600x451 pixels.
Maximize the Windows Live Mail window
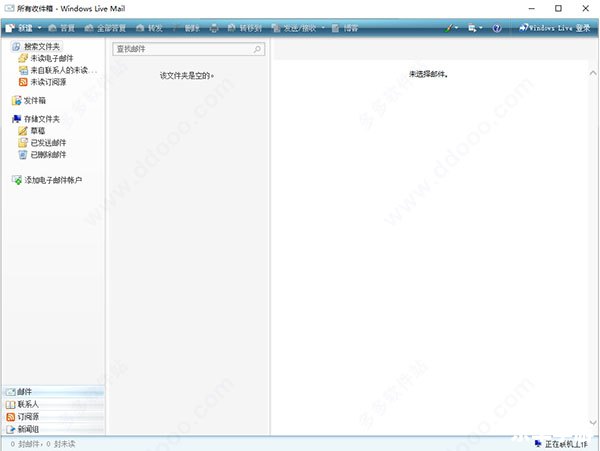click(558, 8)
